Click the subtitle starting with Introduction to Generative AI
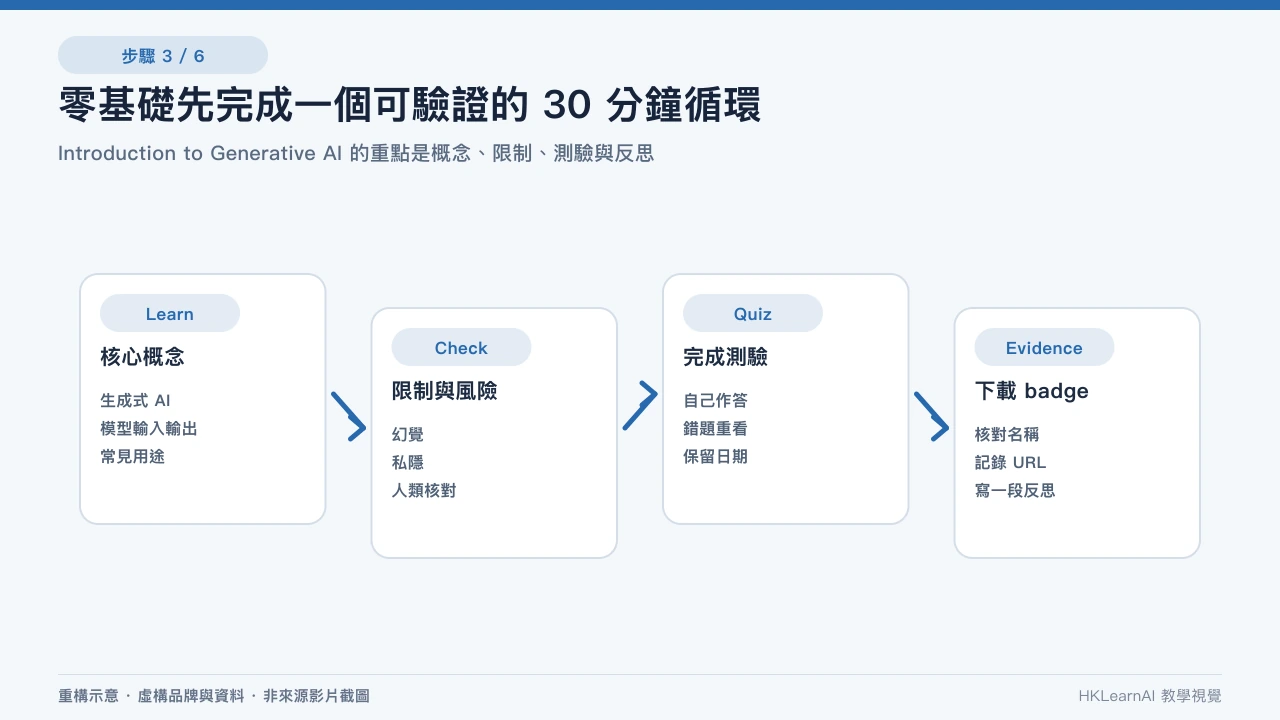 356,153
